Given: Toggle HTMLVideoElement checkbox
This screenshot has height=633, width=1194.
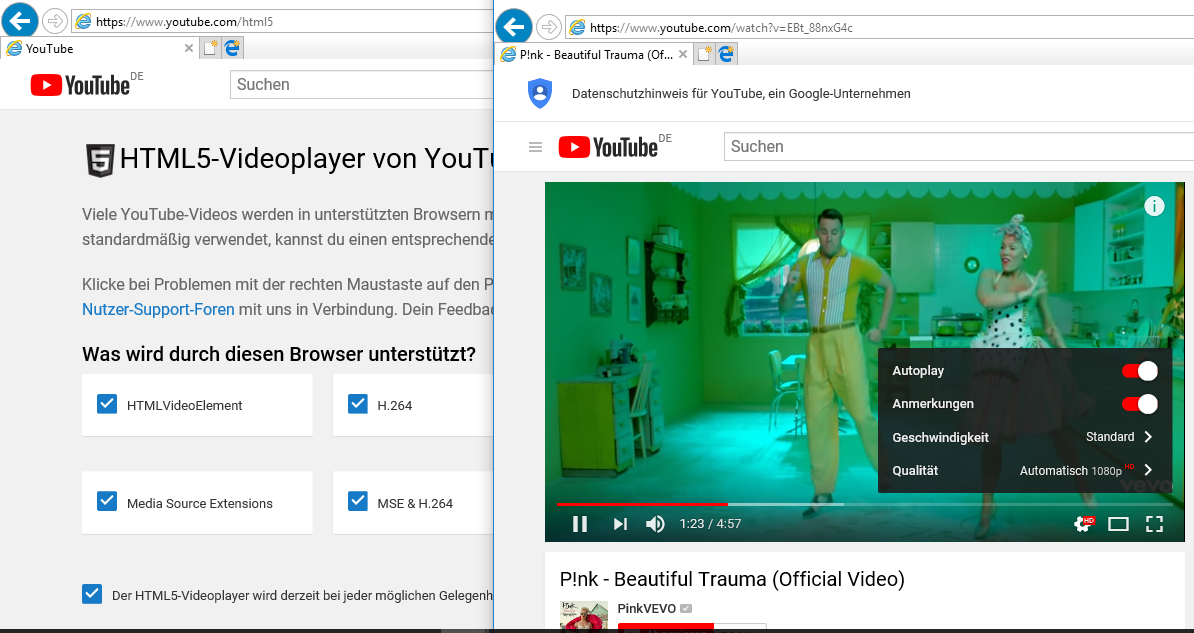Looking at the screenshot, I should click(107, 404).
